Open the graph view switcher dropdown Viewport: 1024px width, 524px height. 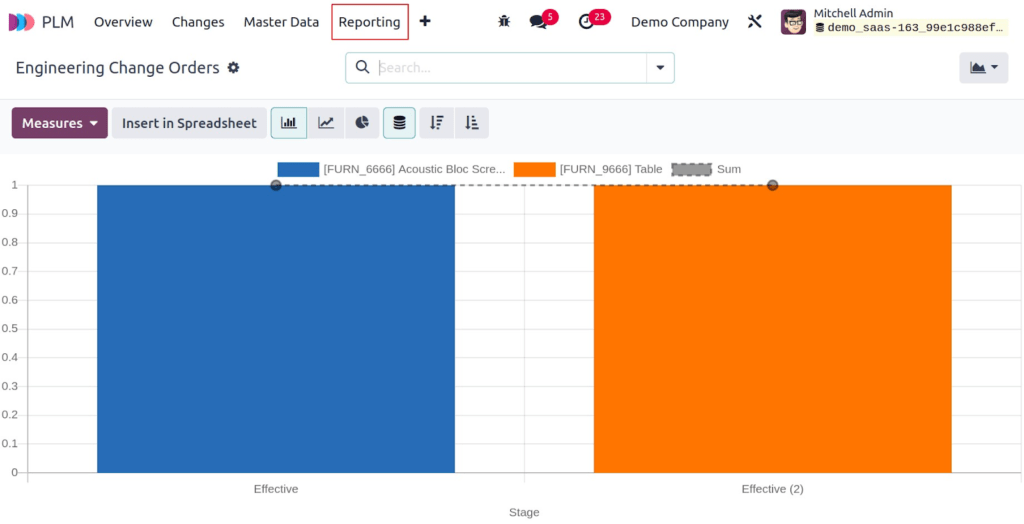point(984,68)
